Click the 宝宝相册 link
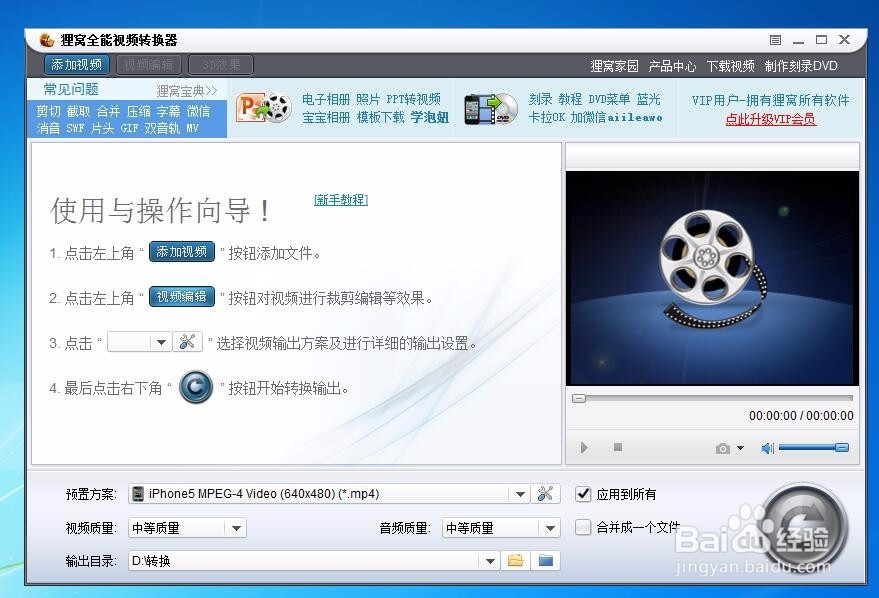 (326, 117)
